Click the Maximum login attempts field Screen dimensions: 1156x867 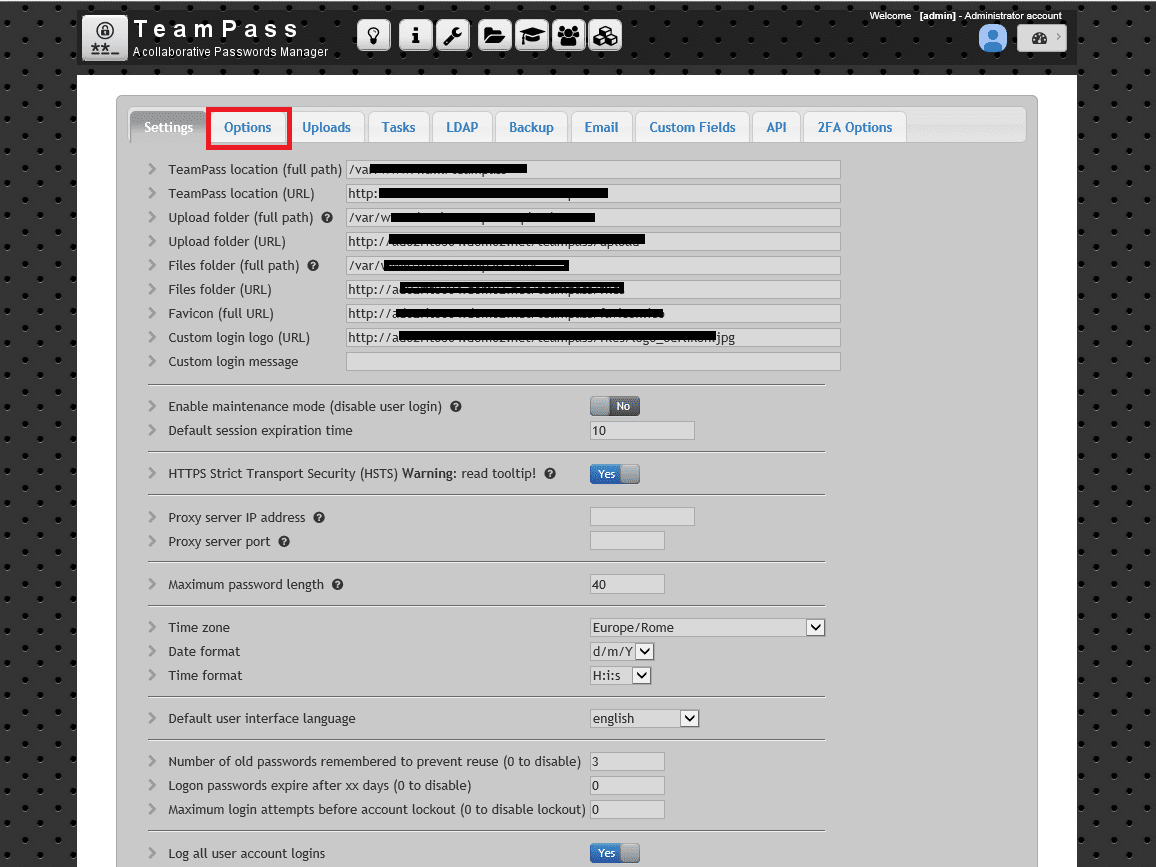tap(627, 809)
